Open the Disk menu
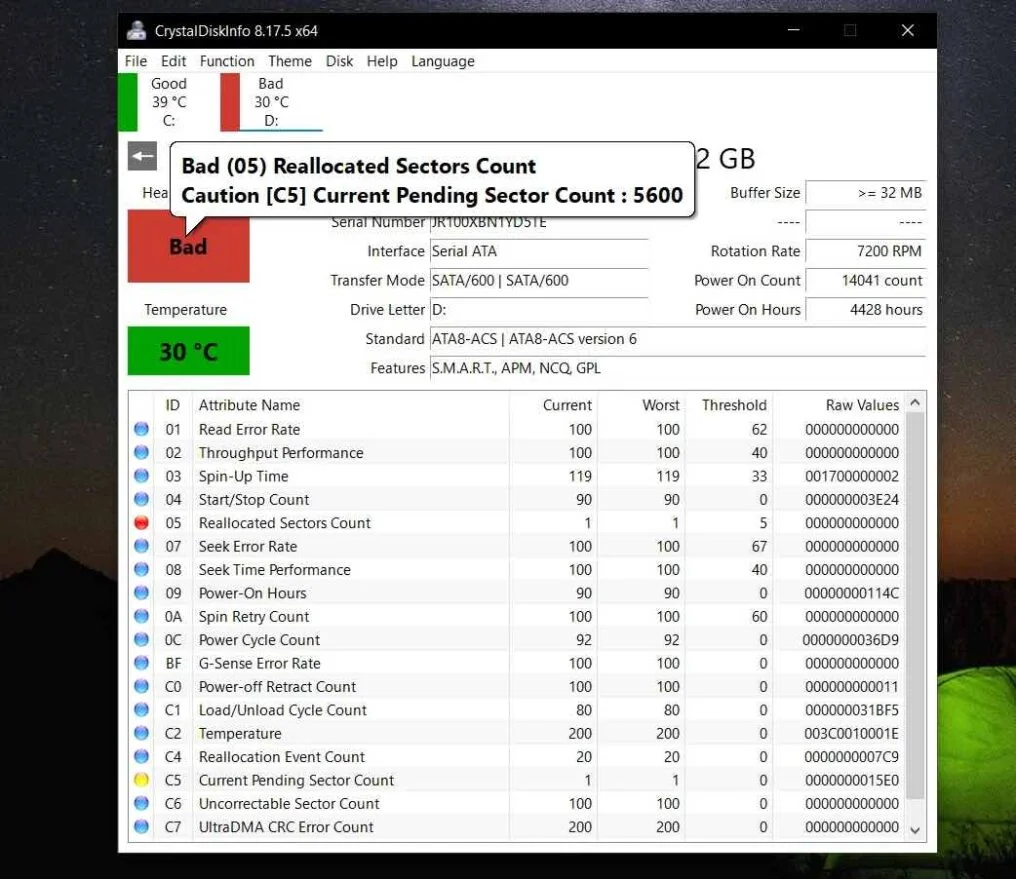The height and width of the screenshot is (879, 1016). click(x=339, y=61)
